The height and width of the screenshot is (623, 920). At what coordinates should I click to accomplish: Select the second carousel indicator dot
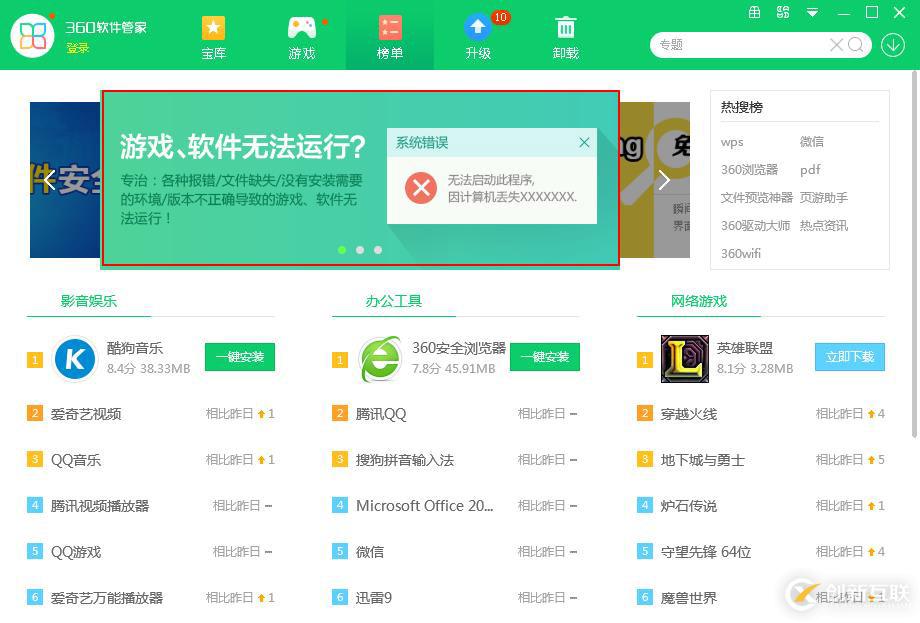pos(360,250)
